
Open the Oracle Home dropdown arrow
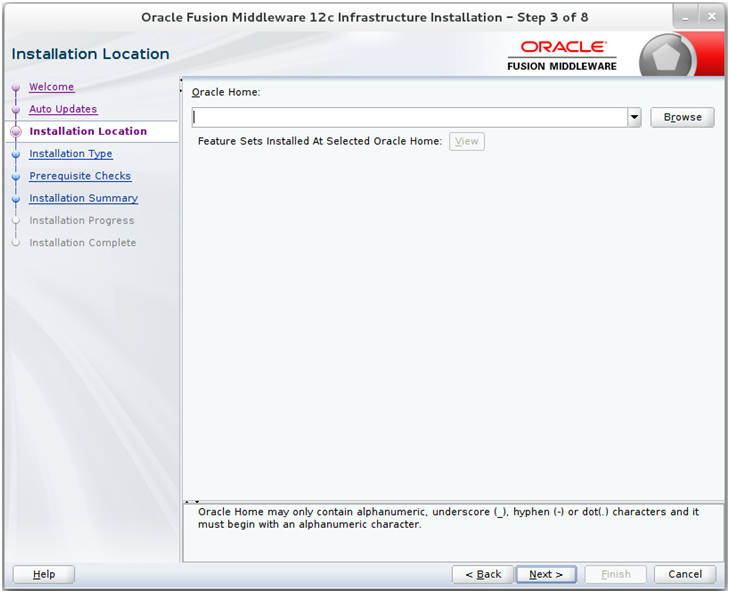point(634,117)
